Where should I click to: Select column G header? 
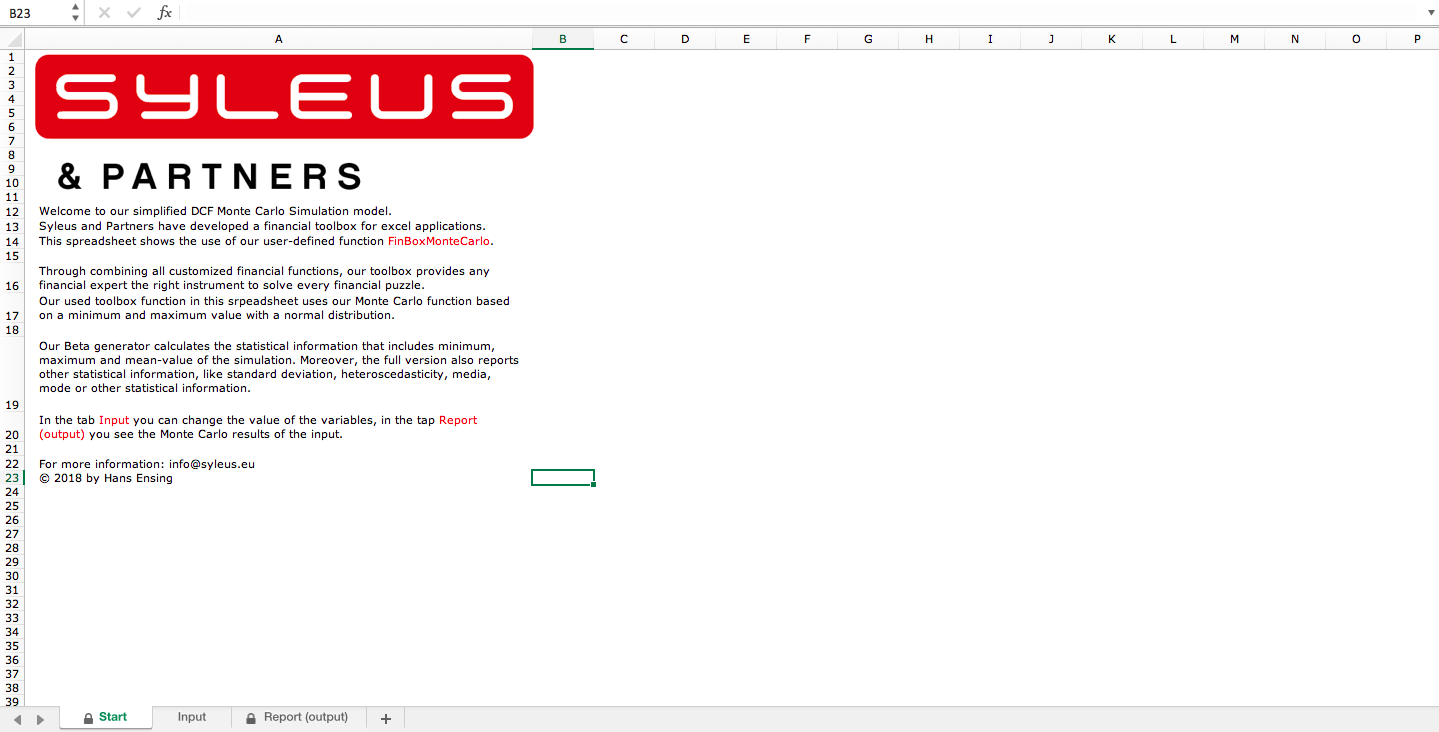point(868,39)
